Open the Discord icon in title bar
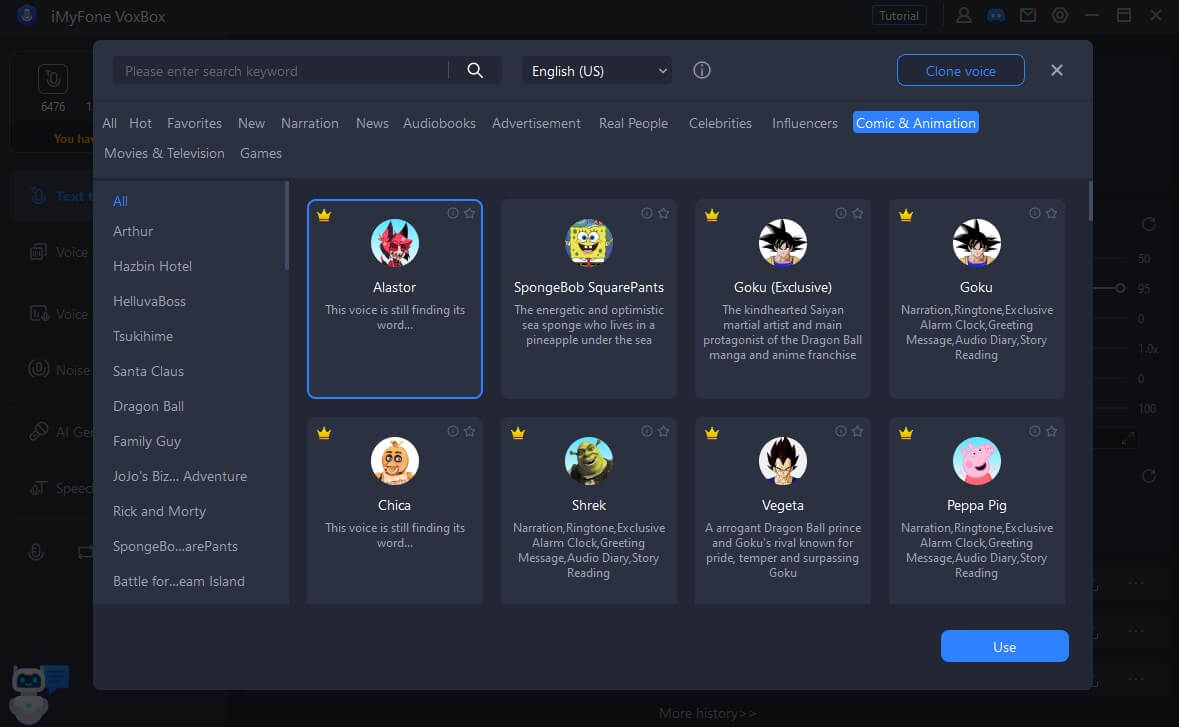The height and width of the screenshot is (727, 1179). coord(996,15)
